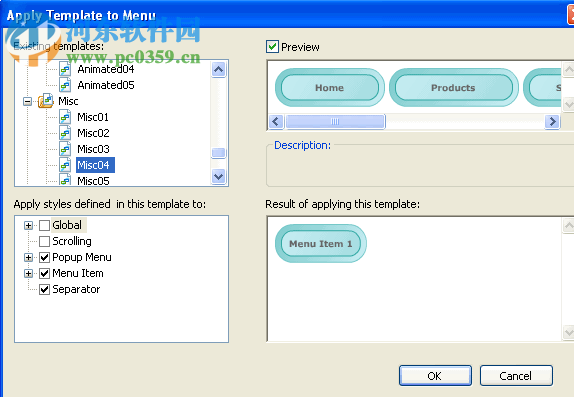Viewport: 574px width, 397px height.
Task: Click the Home preview menu button
Action: (329, 88)
